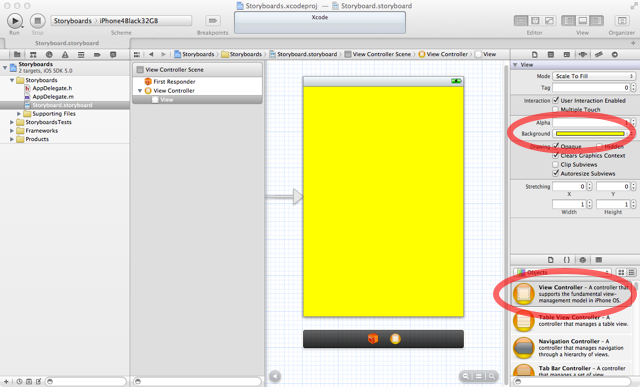Show the Debug navigator

(x=81, y=54)
